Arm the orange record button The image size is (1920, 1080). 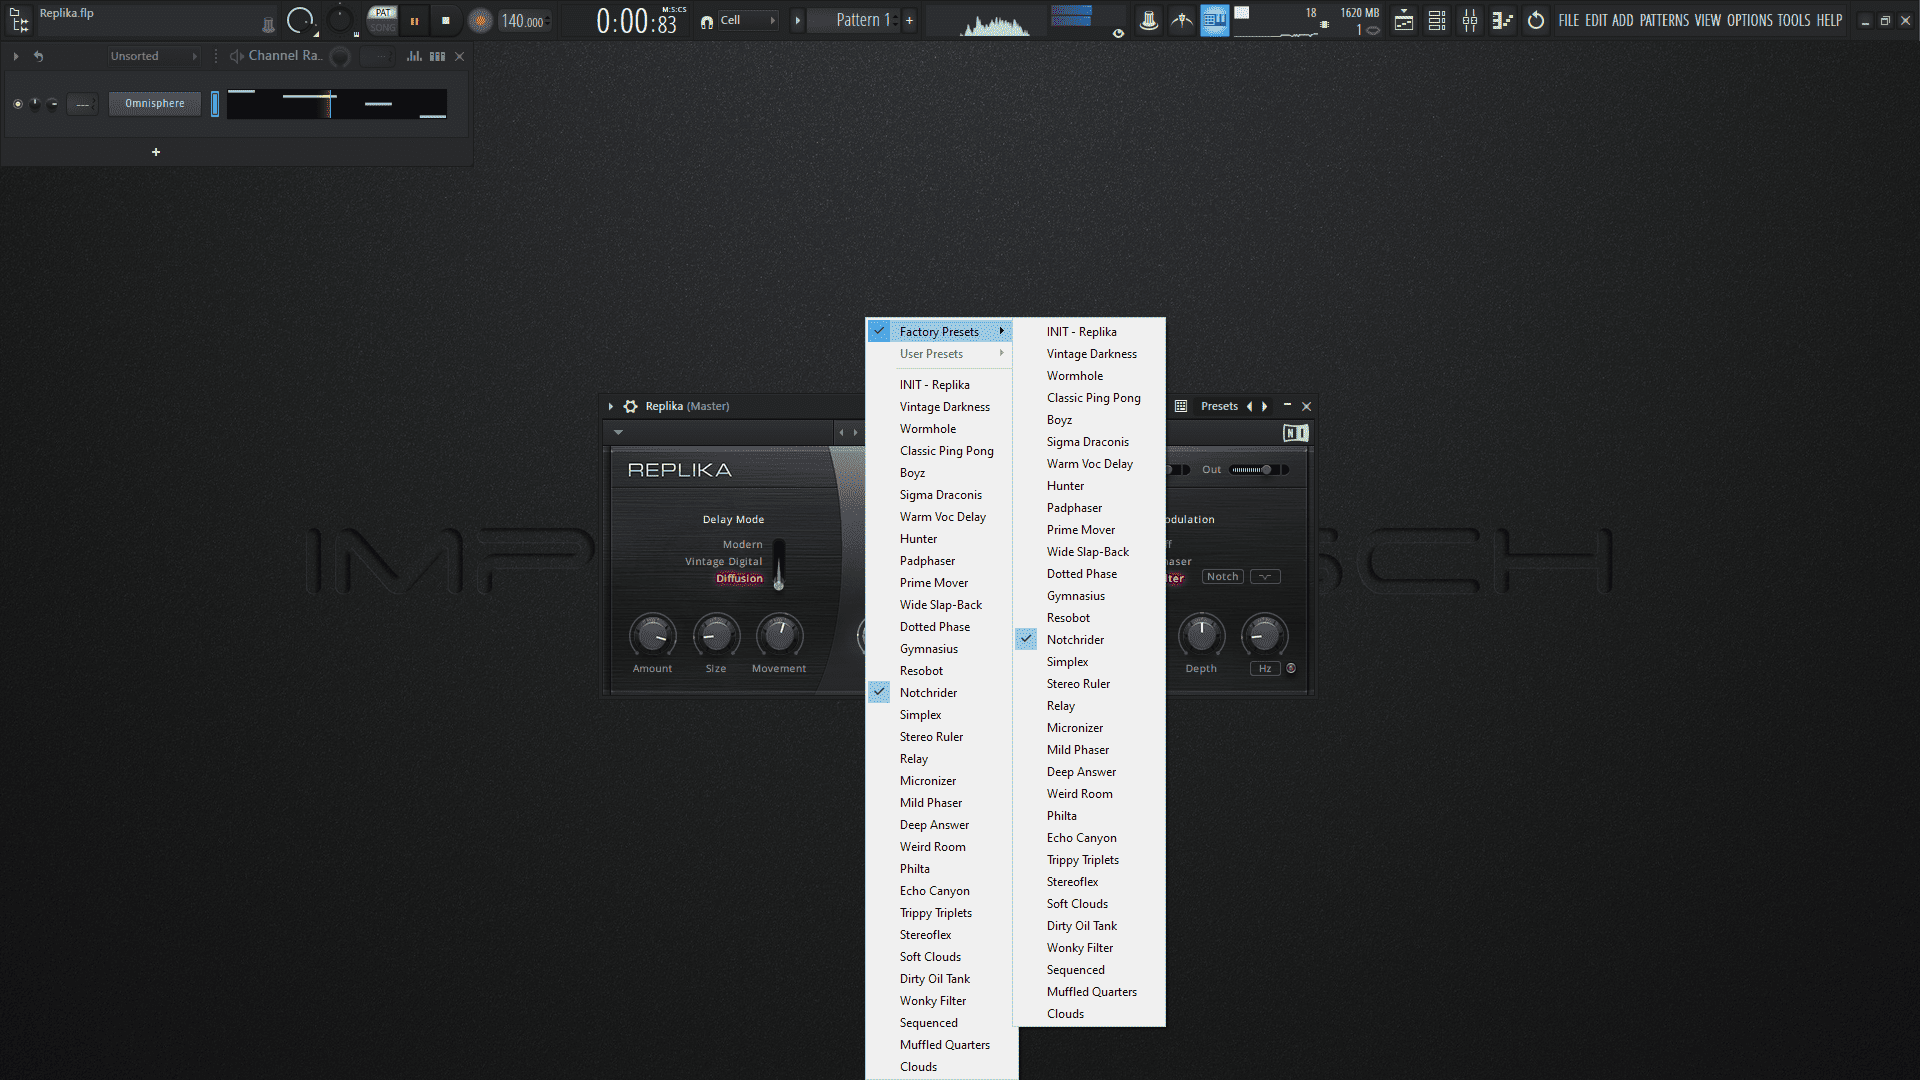(480, 21)
